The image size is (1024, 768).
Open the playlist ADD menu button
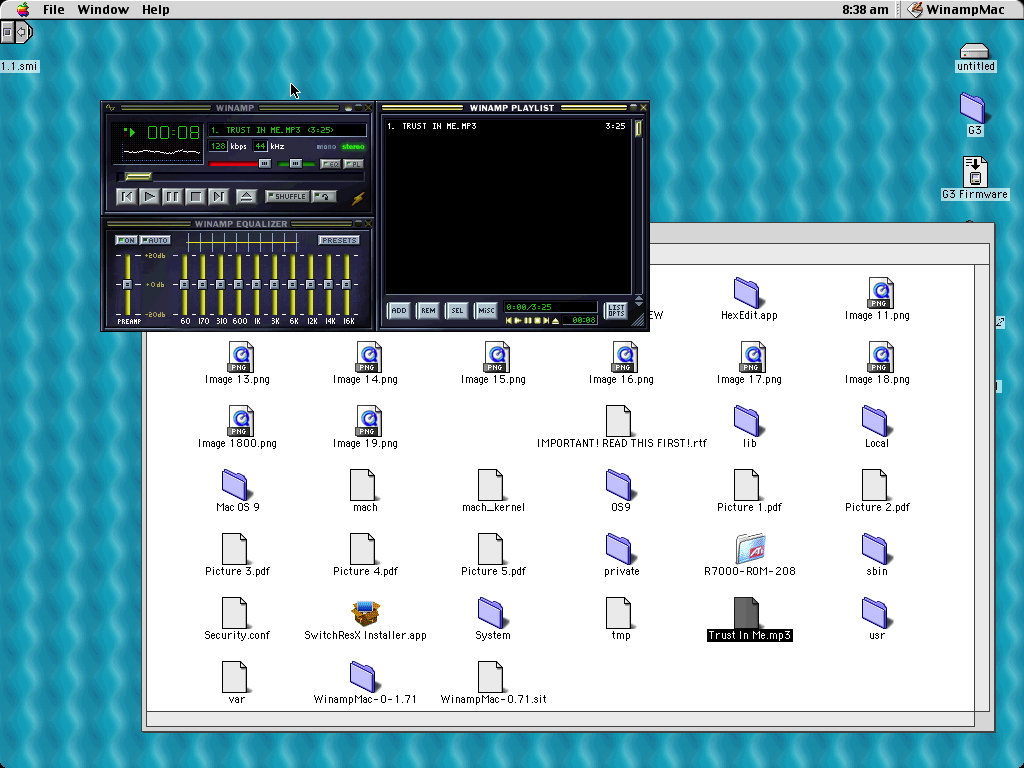click(x=398, y=310)
